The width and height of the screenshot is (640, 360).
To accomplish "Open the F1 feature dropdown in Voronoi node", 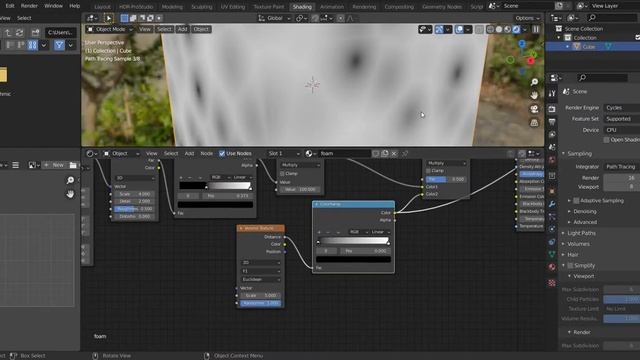I will click(261, 271).
